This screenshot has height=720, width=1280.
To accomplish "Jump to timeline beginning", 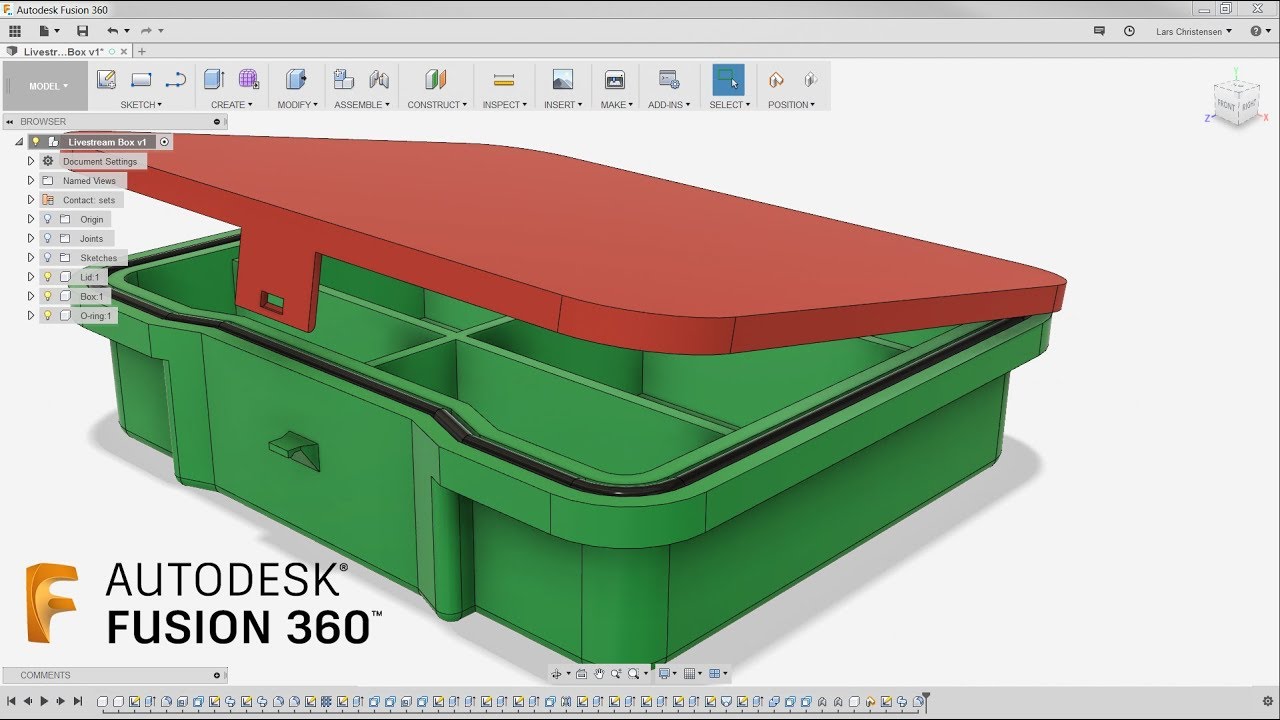I will 11,701.
